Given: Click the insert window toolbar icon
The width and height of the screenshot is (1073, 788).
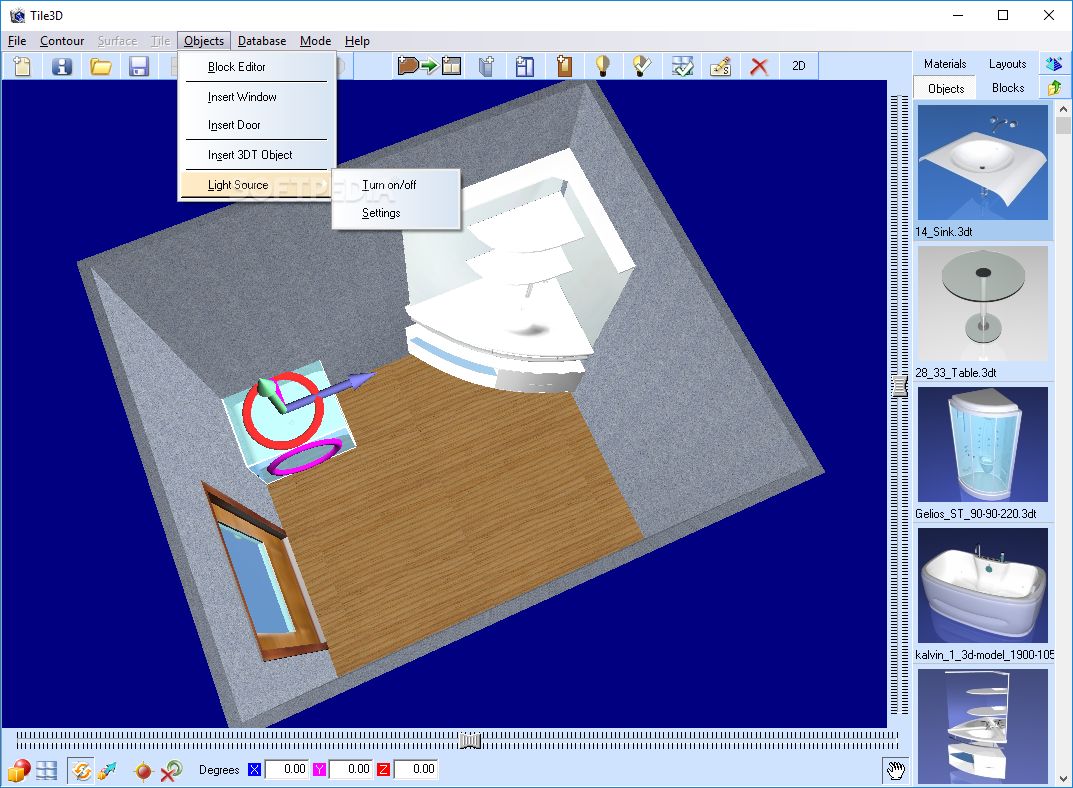Looking at the screenshot, I should pyautogui.click(x=525, y=66).
